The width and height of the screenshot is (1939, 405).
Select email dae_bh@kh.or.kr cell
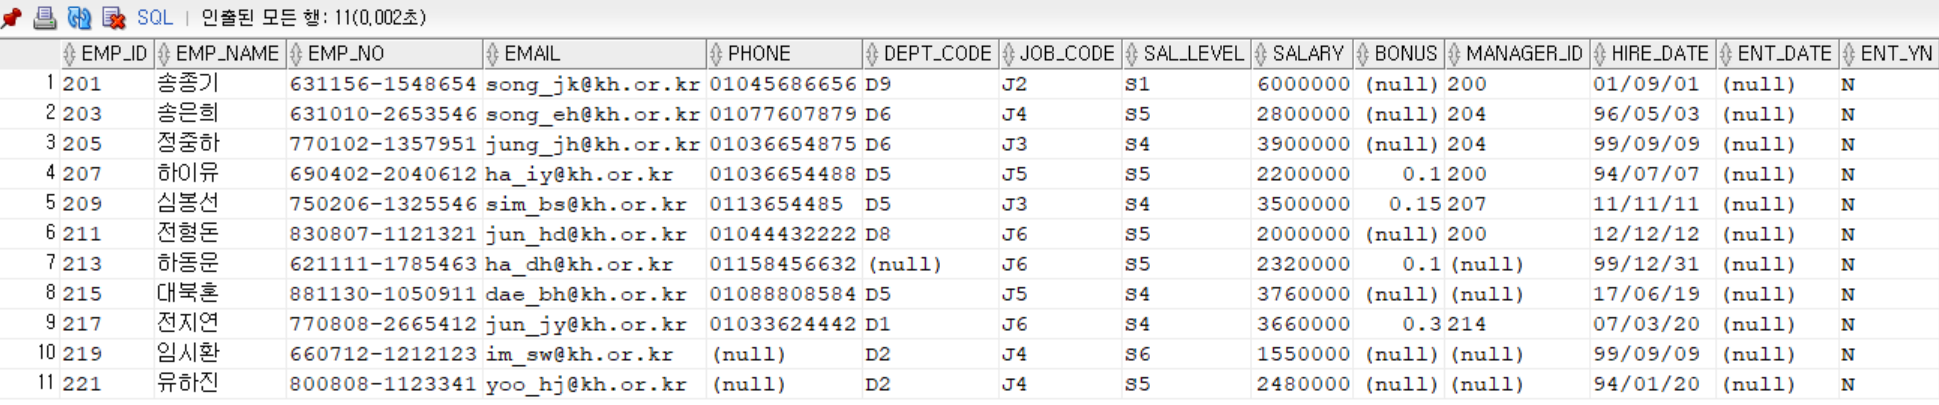click(594, 294)
